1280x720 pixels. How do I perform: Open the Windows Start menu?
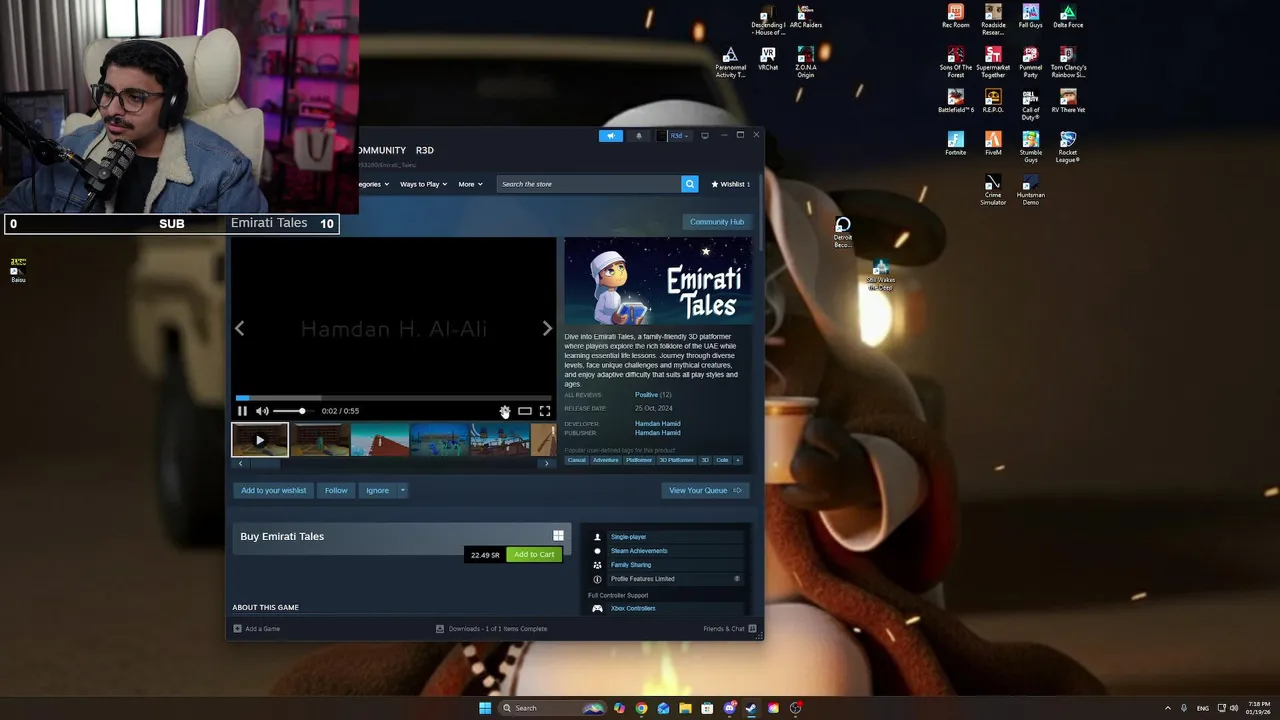pos(485,708)
